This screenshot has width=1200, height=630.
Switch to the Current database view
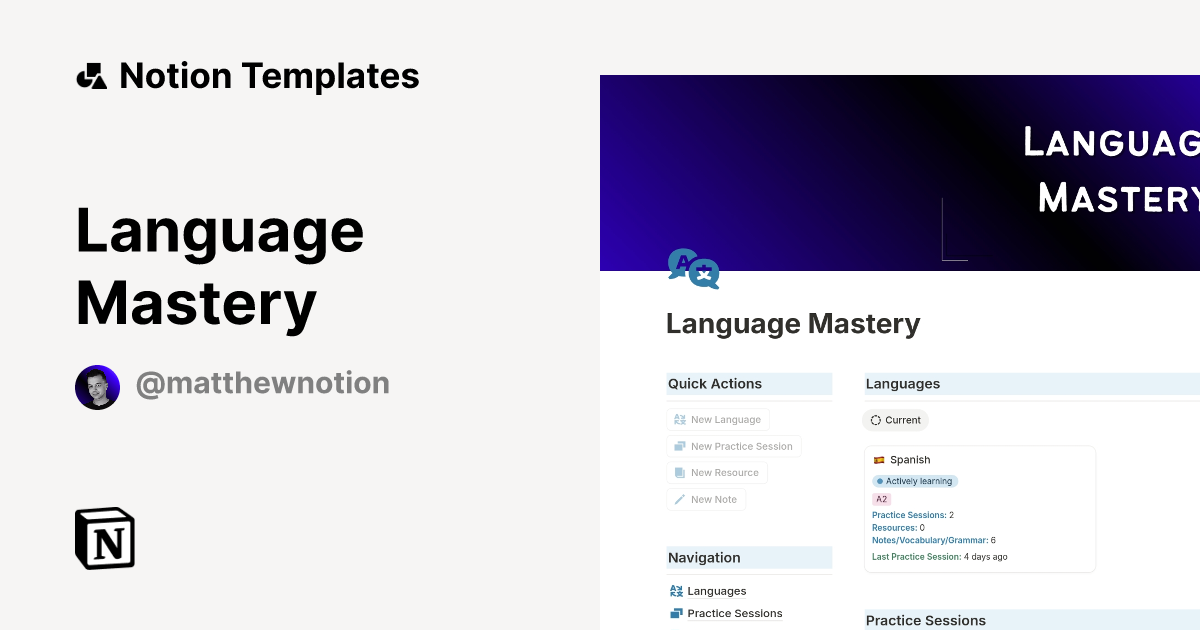[895, 420]
